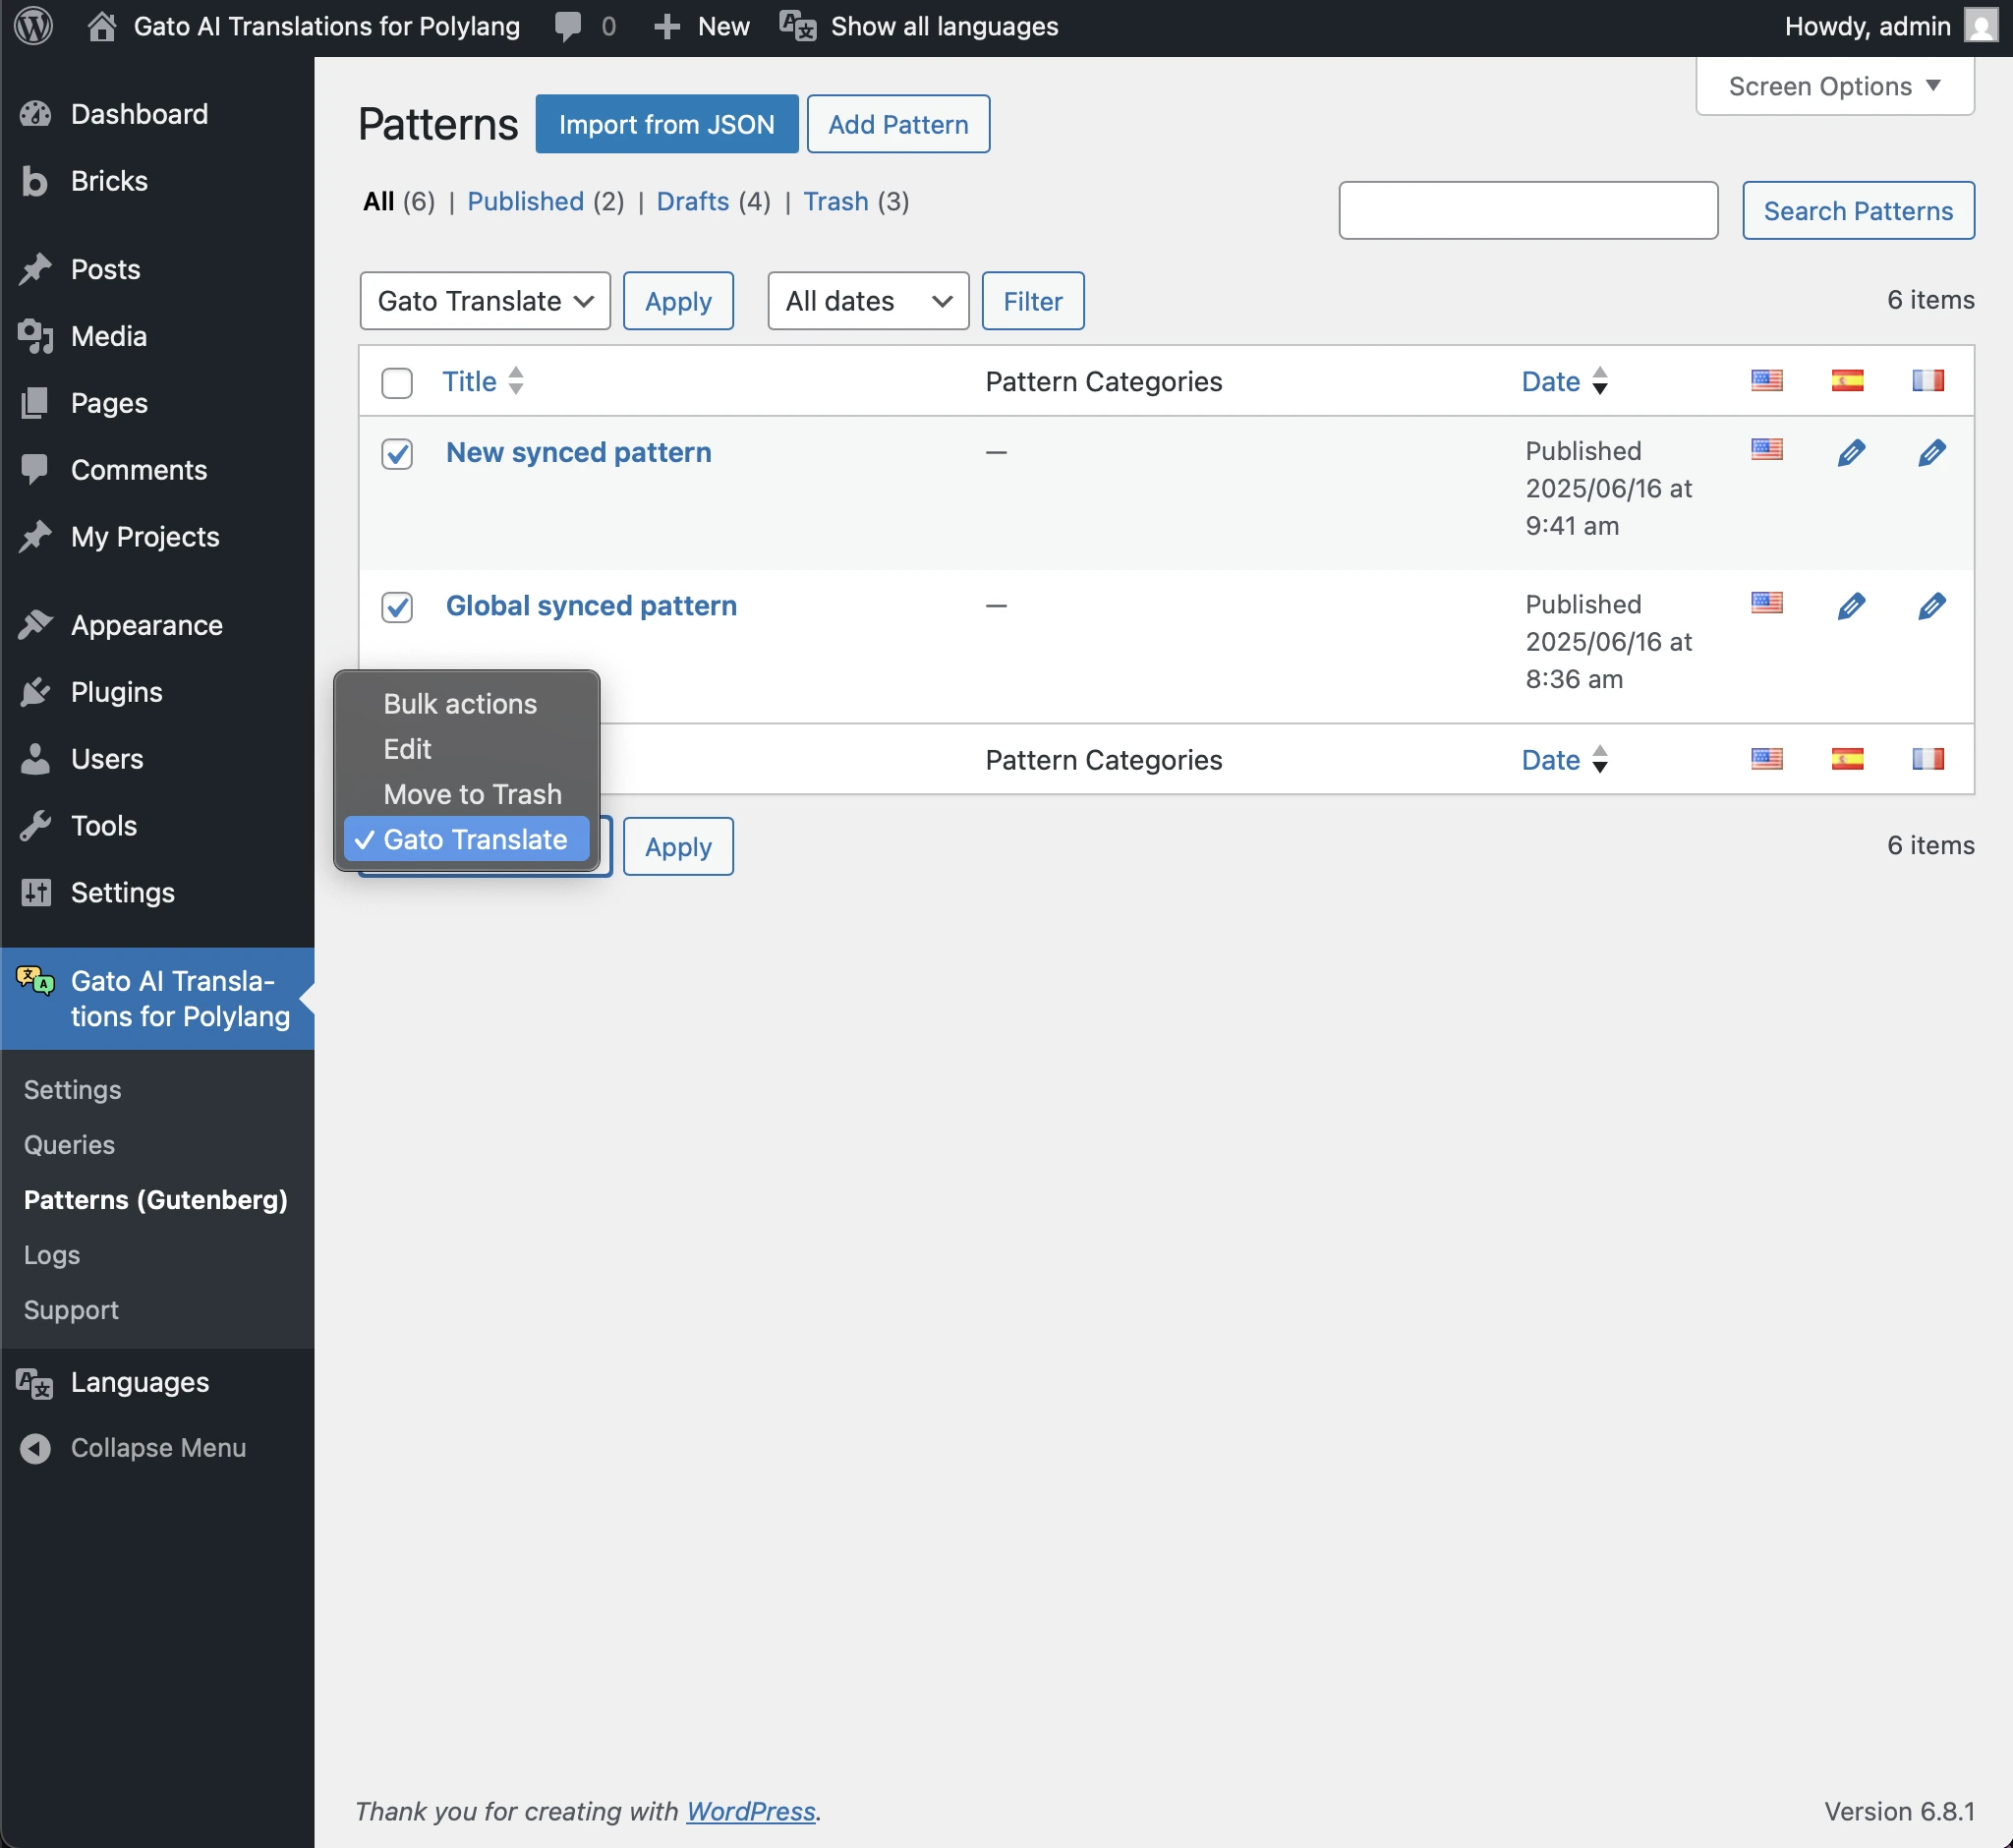This screenshot has width=2013, height=1848.
Task: Expand the Screen Options panel
Action: tap(1833, 86)
